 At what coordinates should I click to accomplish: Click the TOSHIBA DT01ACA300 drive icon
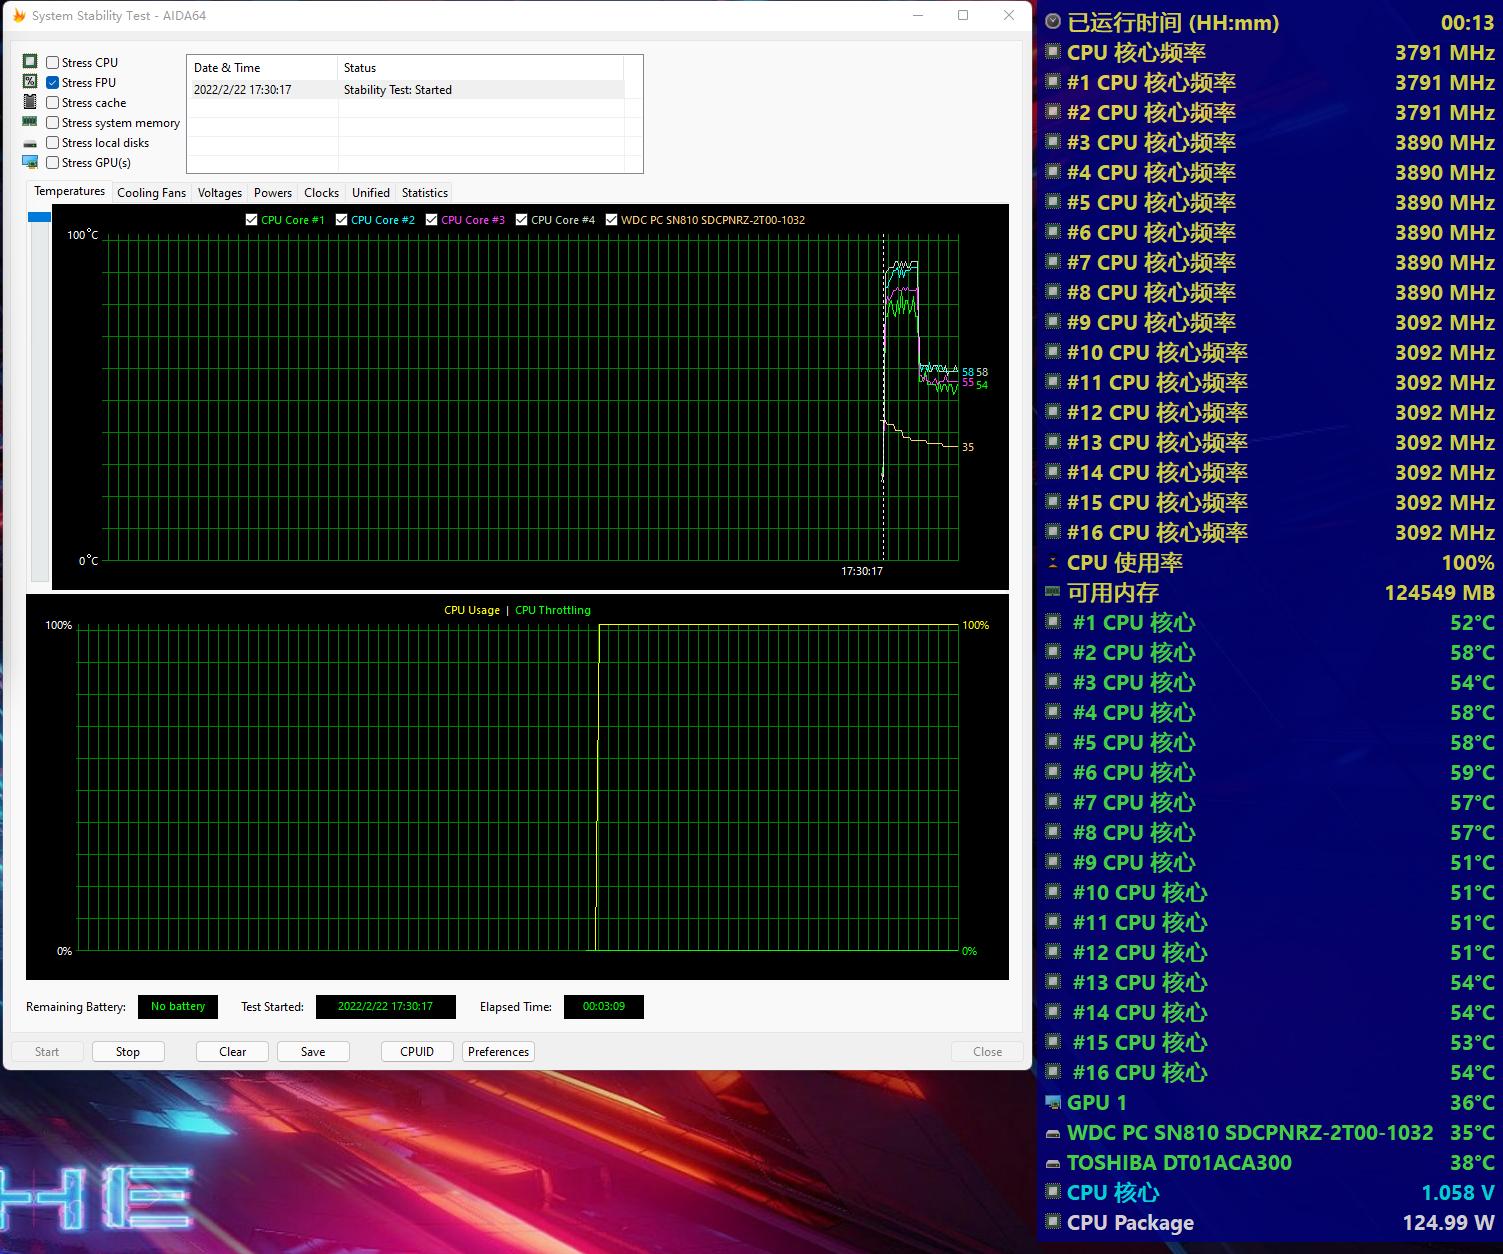point(1053,1163)
